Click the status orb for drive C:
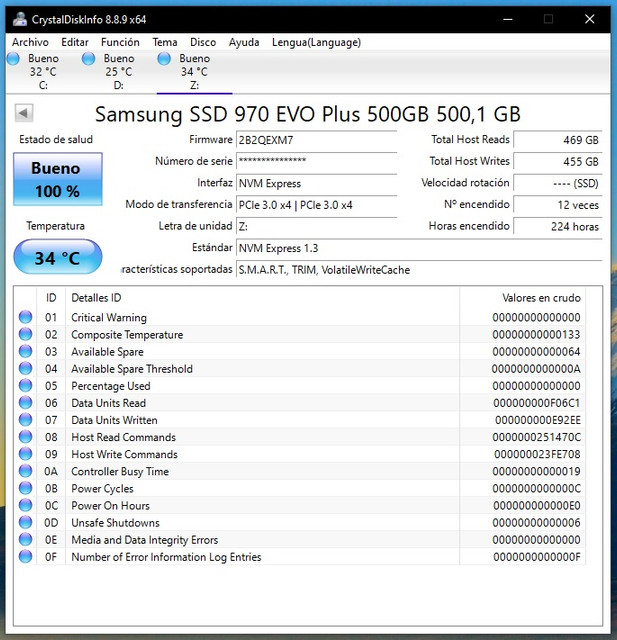Screen dimensions: 617x640 [x=13, y=59]
